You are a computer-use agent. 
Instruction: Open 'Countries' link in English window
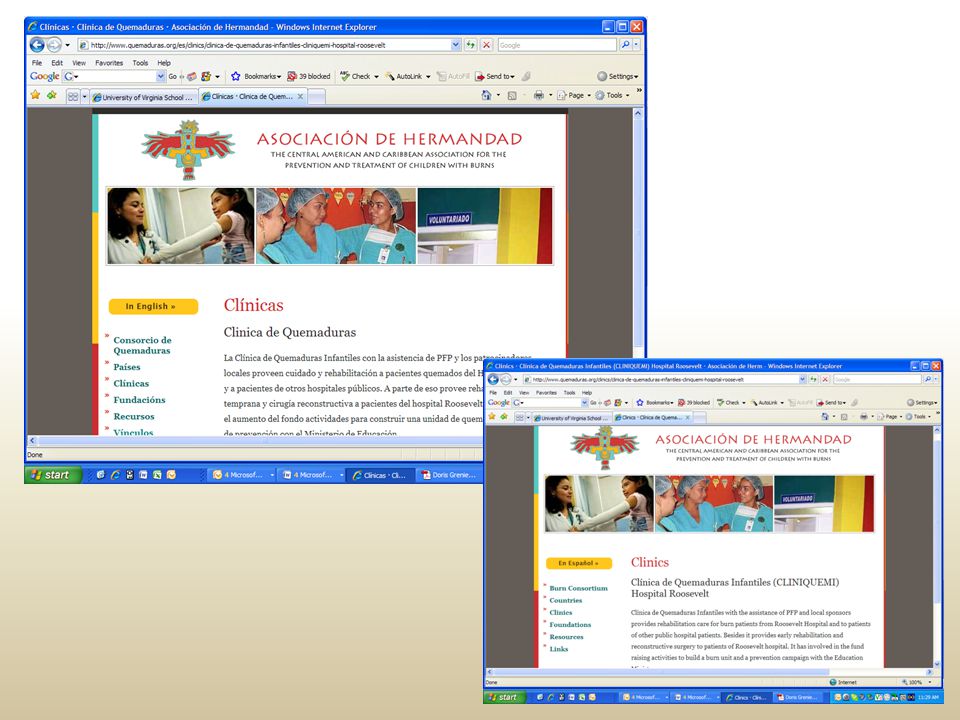point(566,601)
